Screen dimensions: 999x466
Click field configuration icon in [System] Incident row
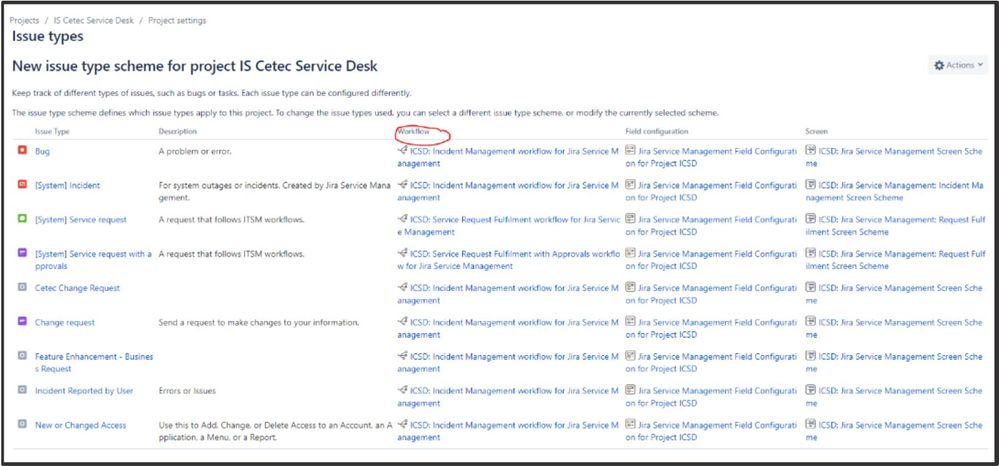630,184
